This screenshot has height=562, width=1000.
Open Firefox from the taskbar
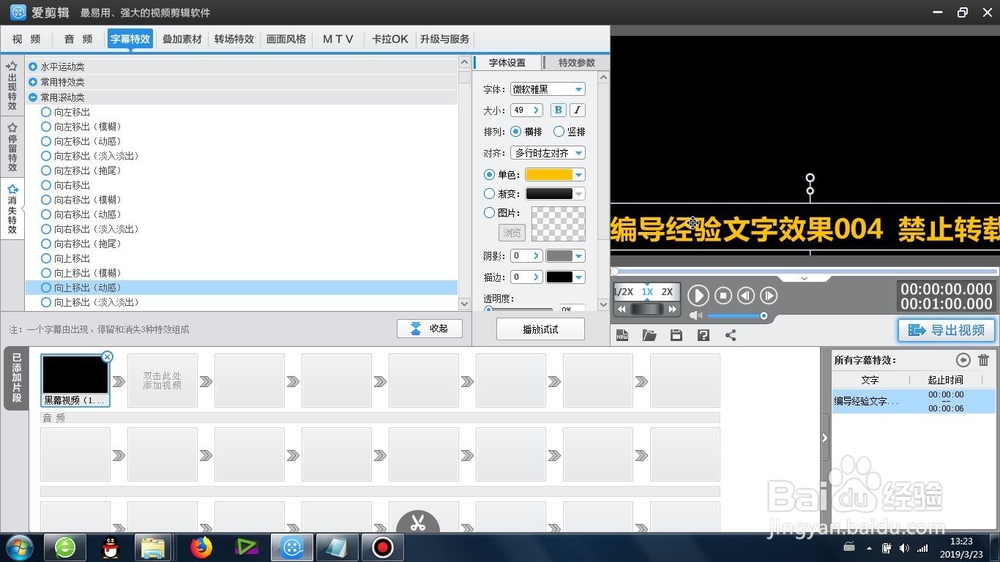click(201, 547)
